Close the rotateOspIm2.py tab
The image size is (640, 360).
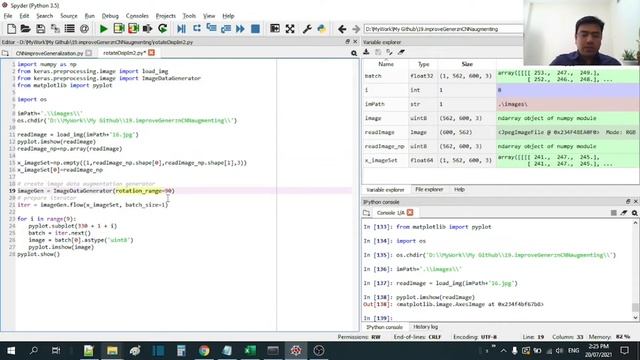coord(151,53)
